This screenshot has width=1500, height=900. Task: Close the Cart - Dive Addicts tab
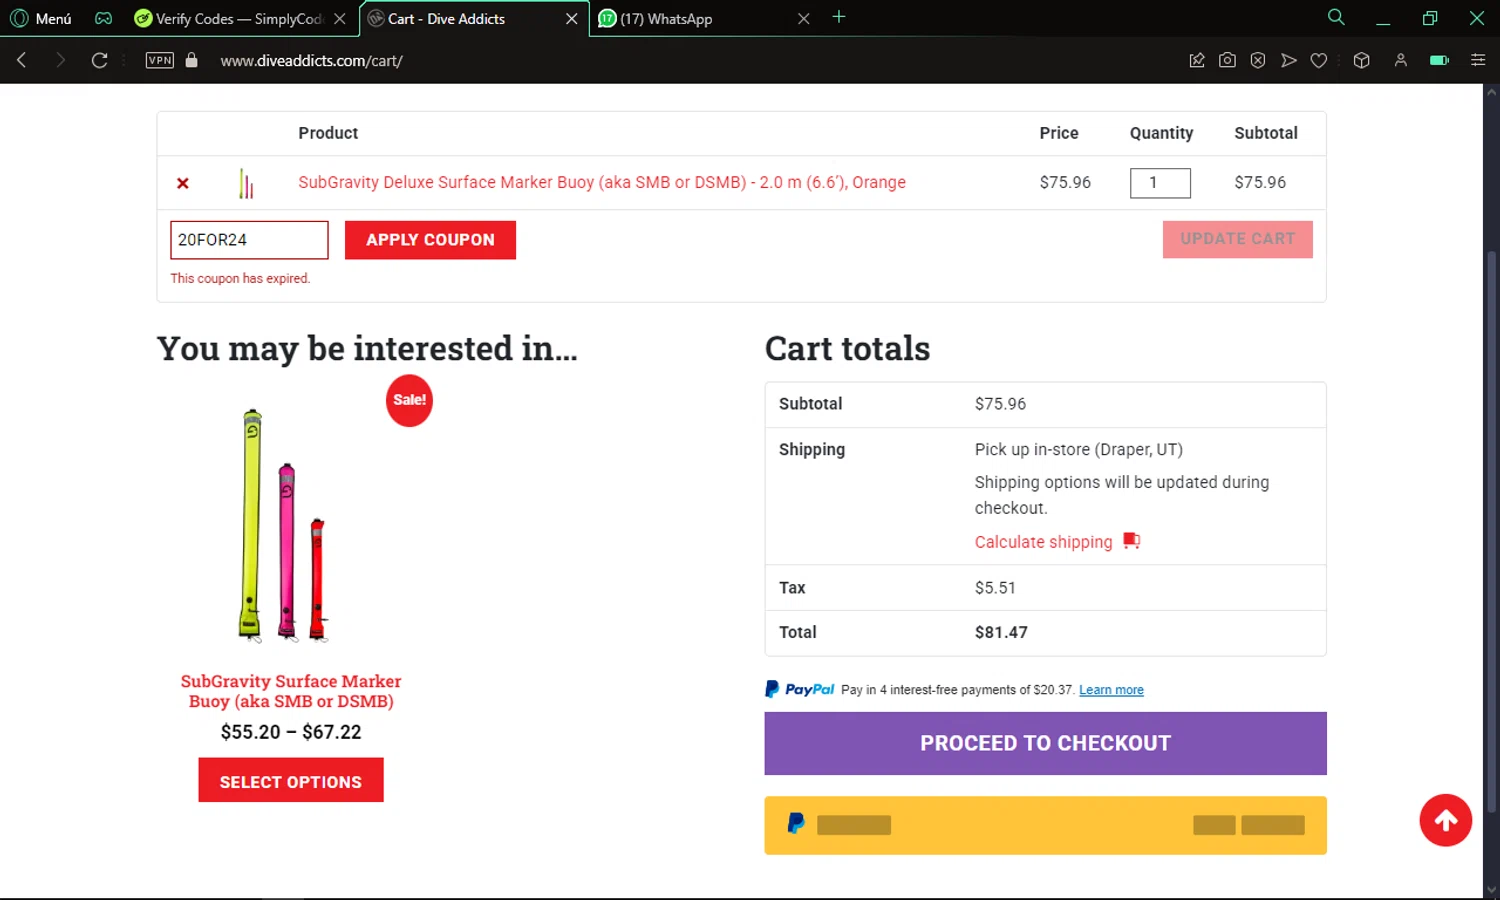(x=571, y=18)
